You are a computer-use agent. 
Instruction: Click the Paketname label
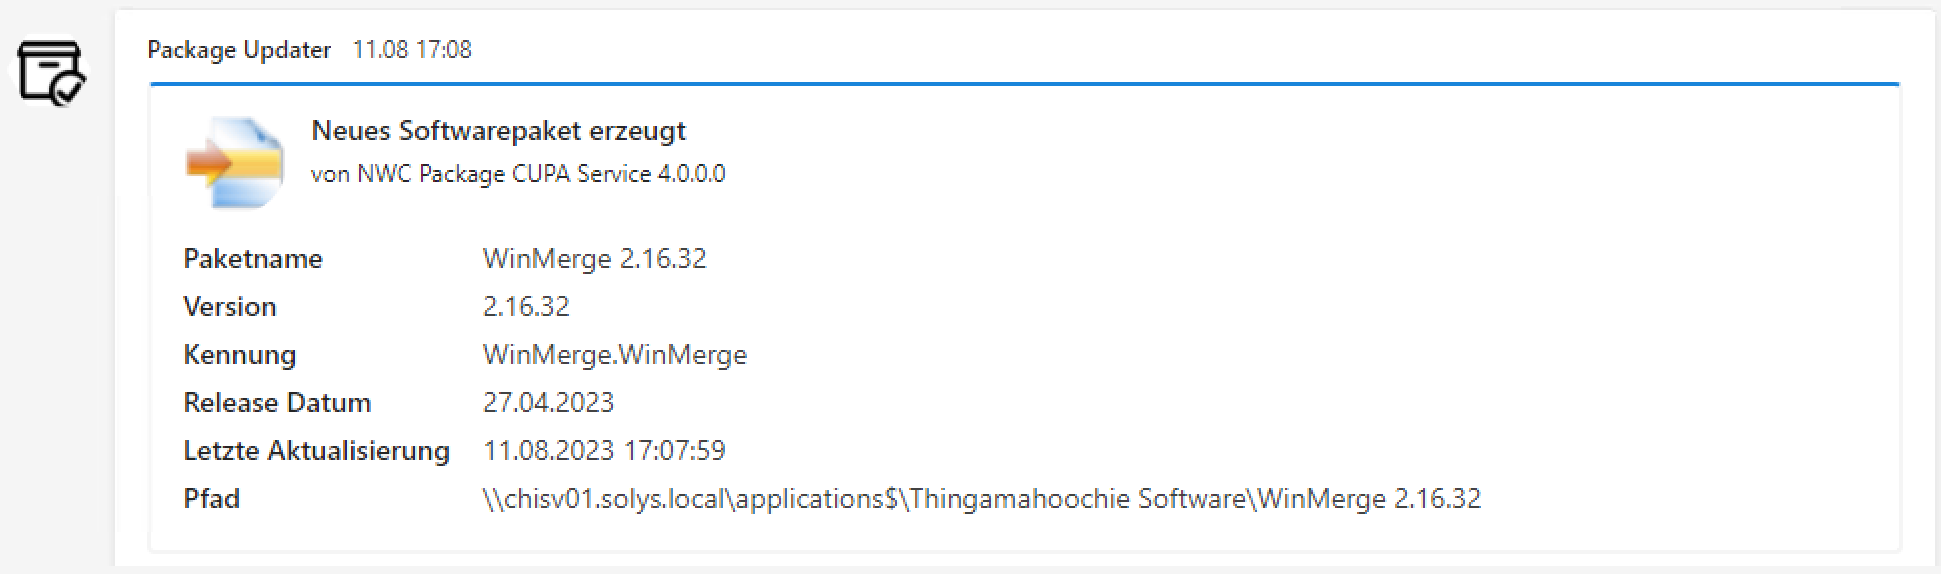pos(253,259)
